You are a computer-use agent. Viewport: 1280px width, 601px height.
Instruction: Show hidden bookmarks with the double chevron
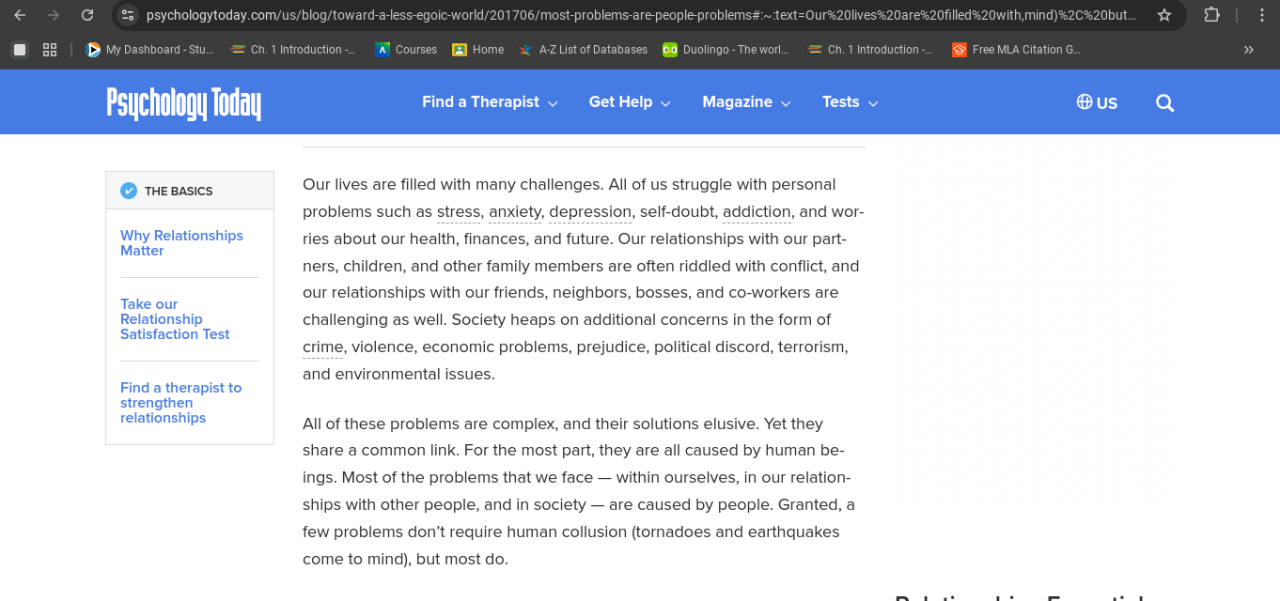point(1248,50)
